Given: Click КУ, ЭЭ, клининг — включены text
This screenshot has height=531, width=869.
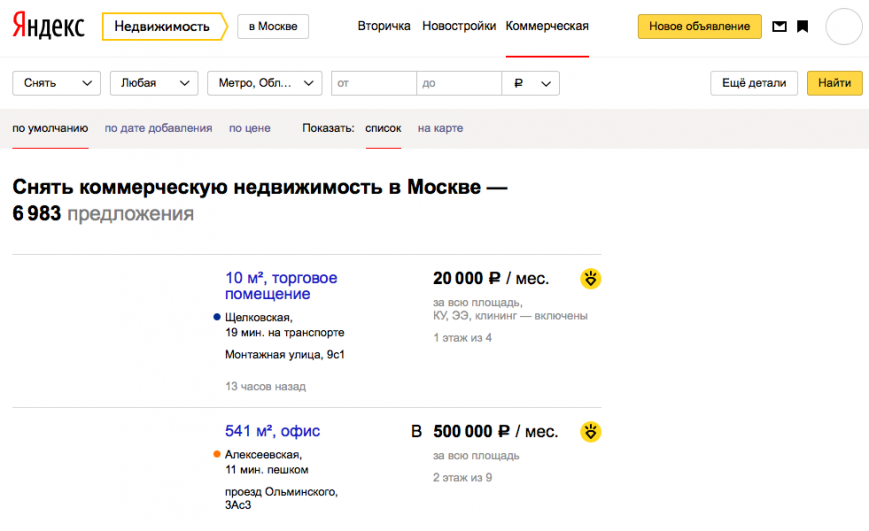Looking at the screenshot, I should click(510, 316).
